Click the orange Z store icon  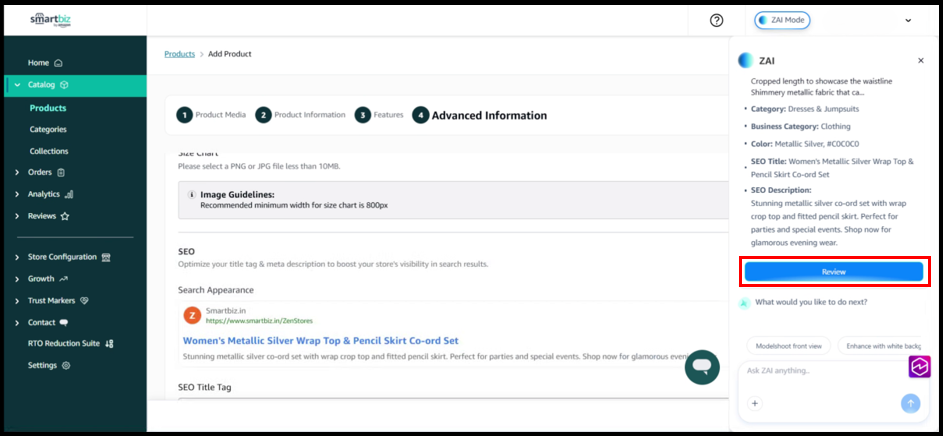[191, 315]
